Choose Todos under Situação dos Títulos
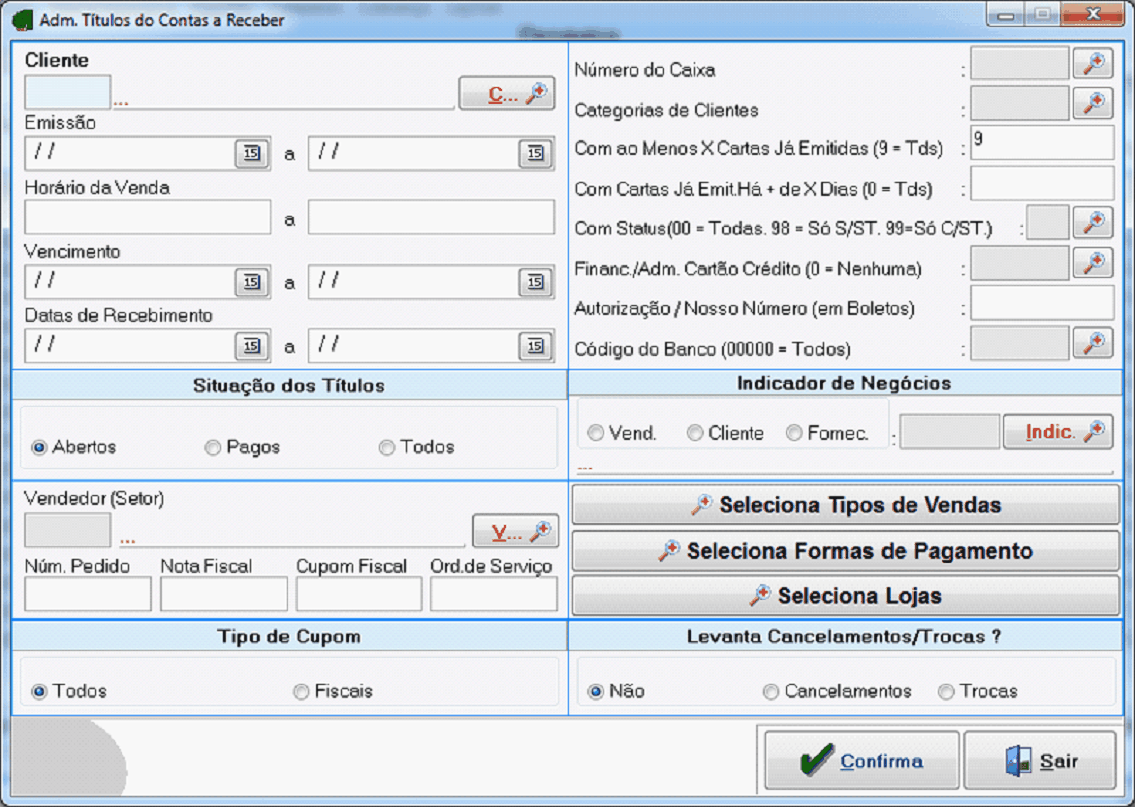The height and width of the screenshot is (808, 1136). click(x=387, y=448)
